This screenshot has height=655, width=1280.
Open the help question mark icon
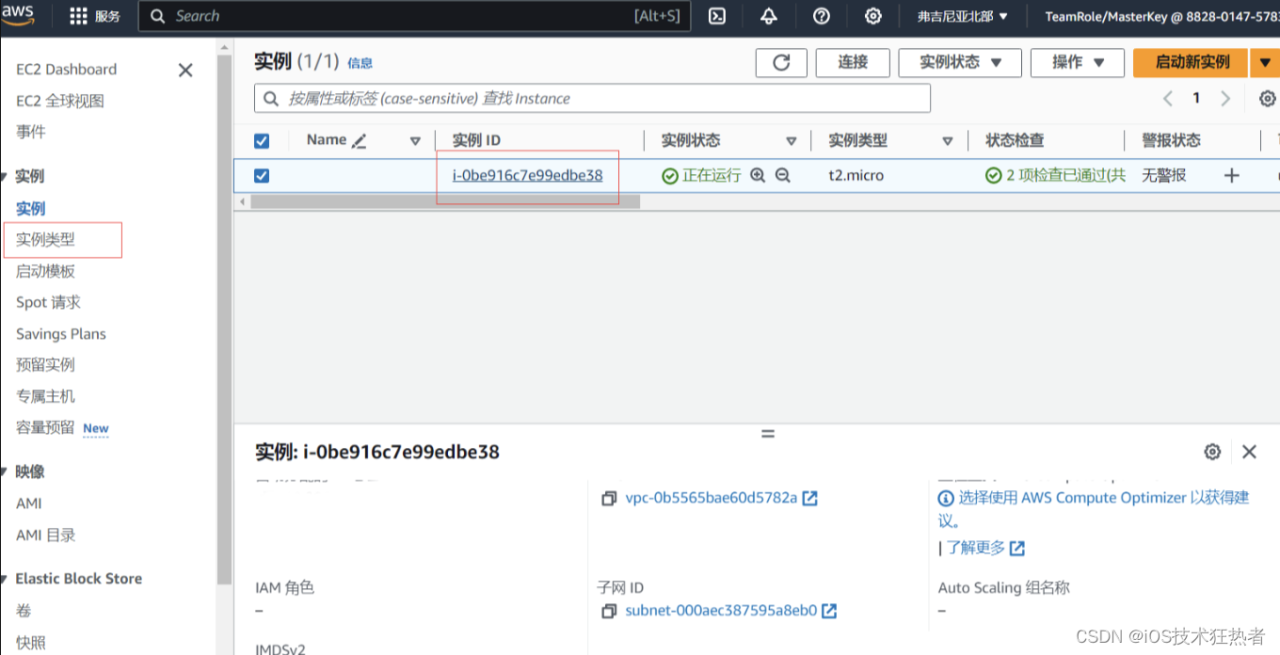coord(820,16)
